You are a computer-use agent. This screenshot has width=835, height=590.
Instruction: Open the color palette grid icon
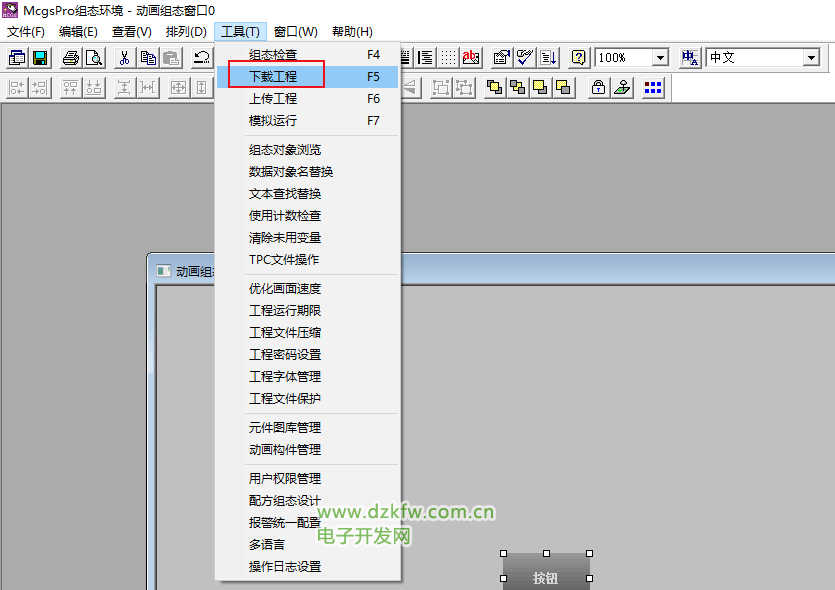click(653, 88)
